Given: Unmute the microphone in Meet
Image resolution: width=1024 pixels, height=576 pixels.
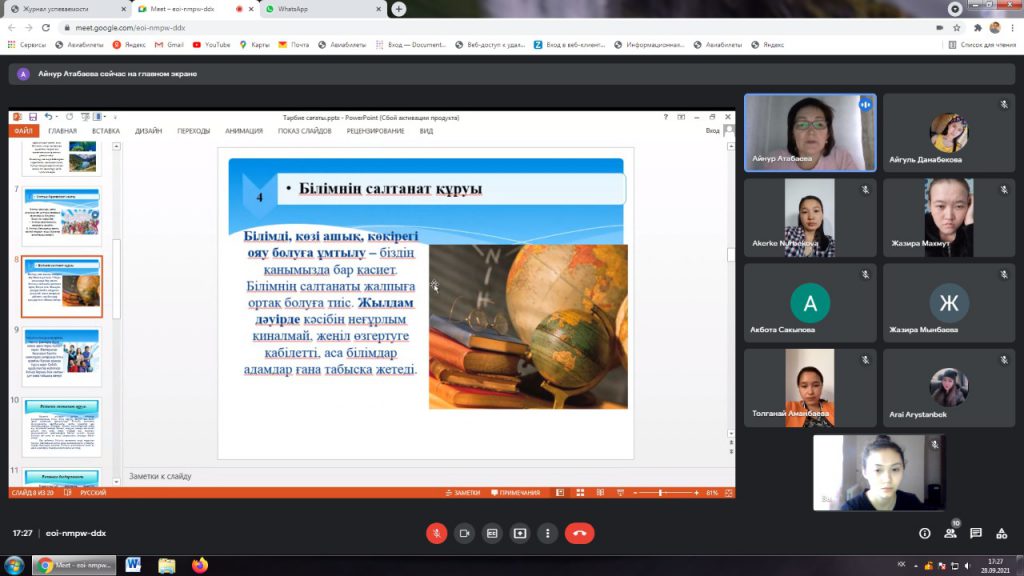Looking at the screenshot, I should pos(436,533).
